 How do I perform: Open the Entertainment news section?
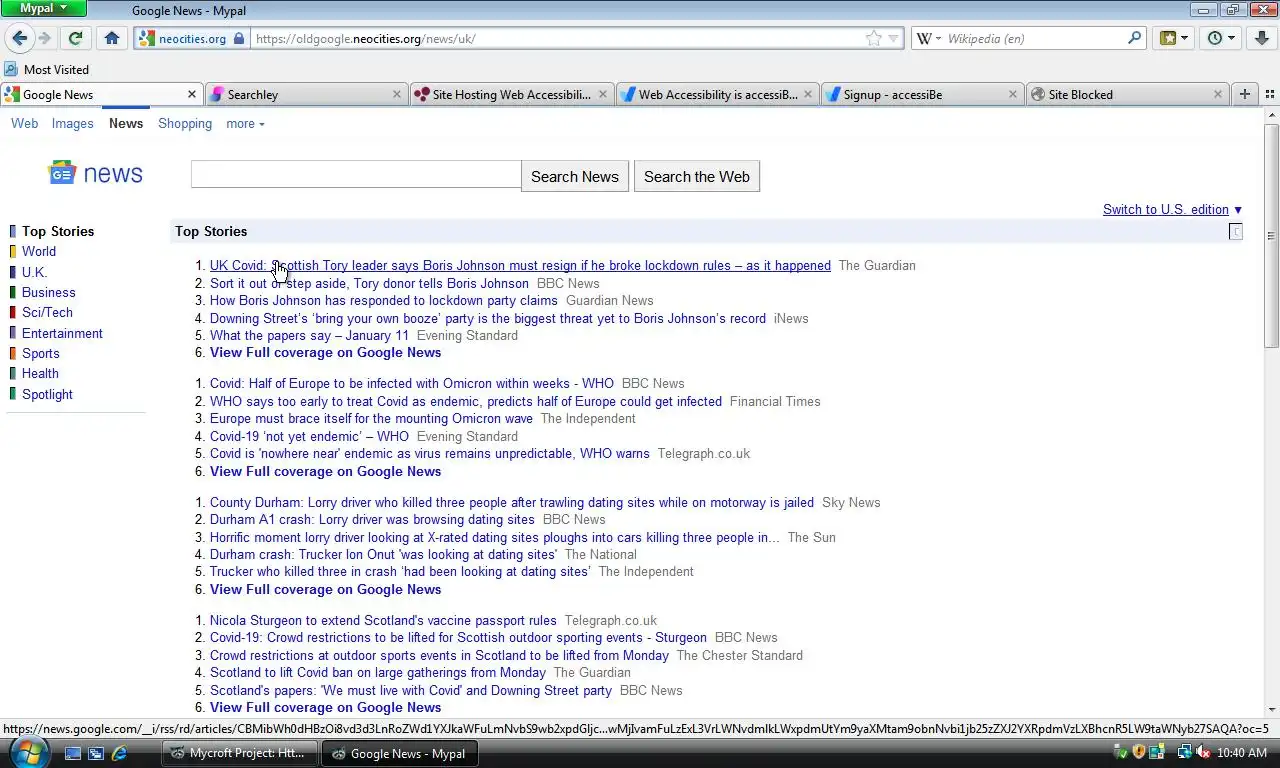coord(62,333)
